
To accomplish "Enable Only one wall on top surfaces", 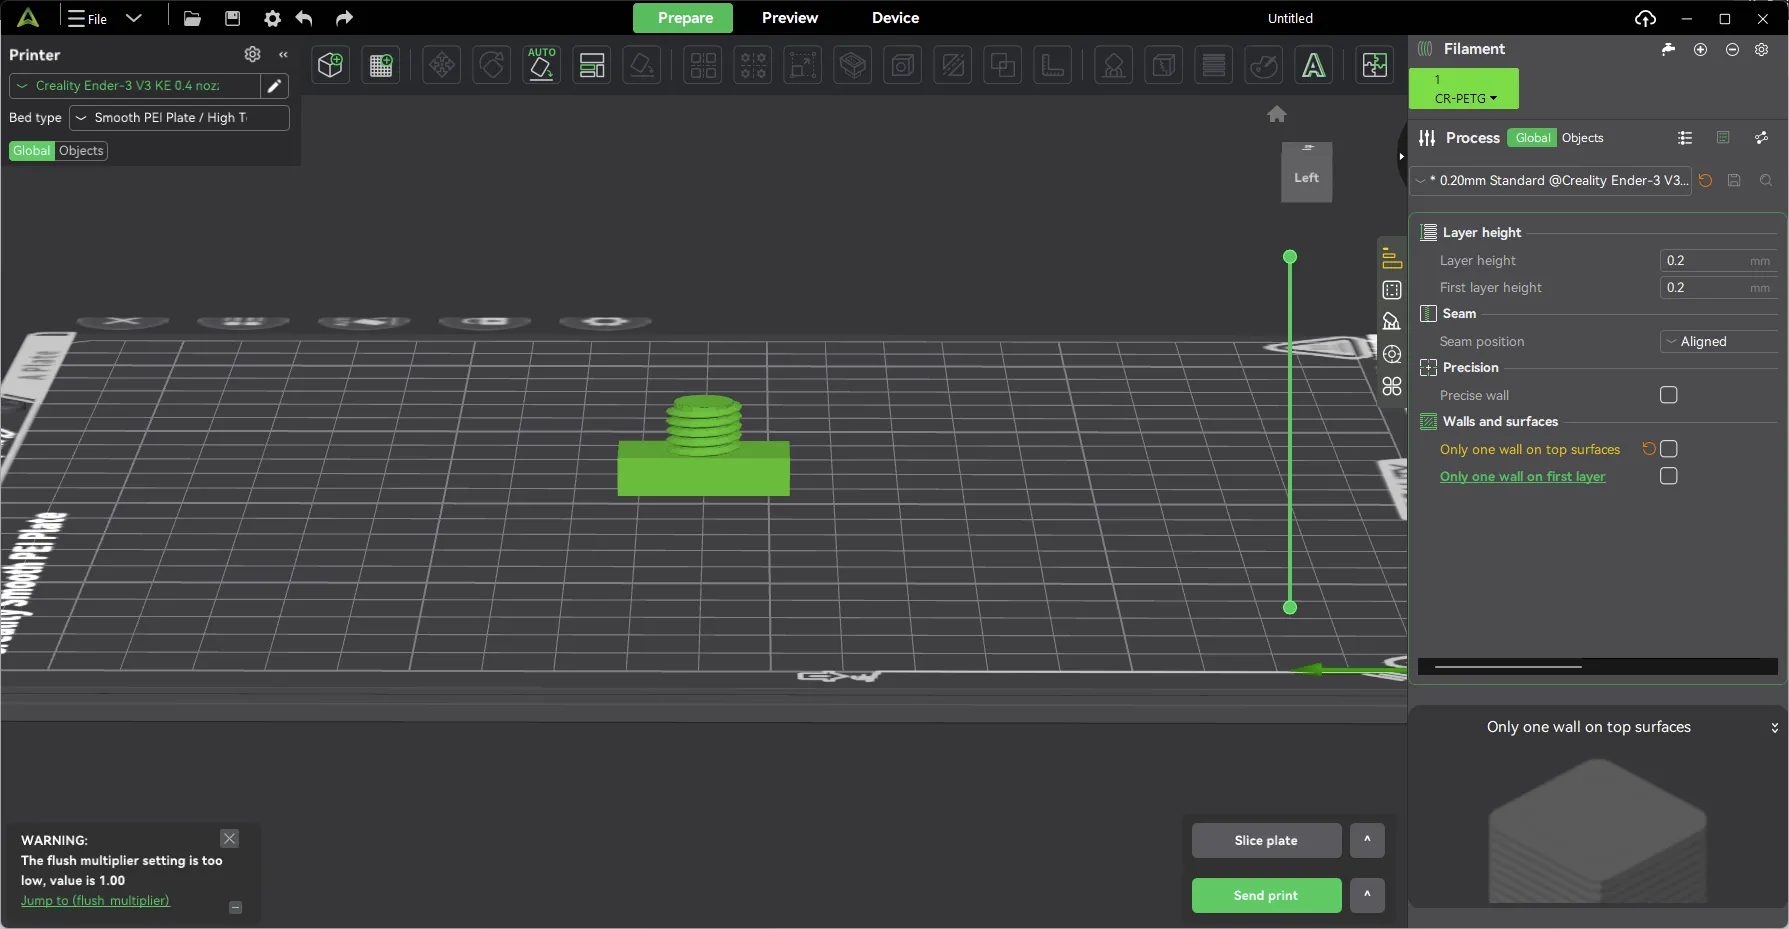I will pos(1668,449).
